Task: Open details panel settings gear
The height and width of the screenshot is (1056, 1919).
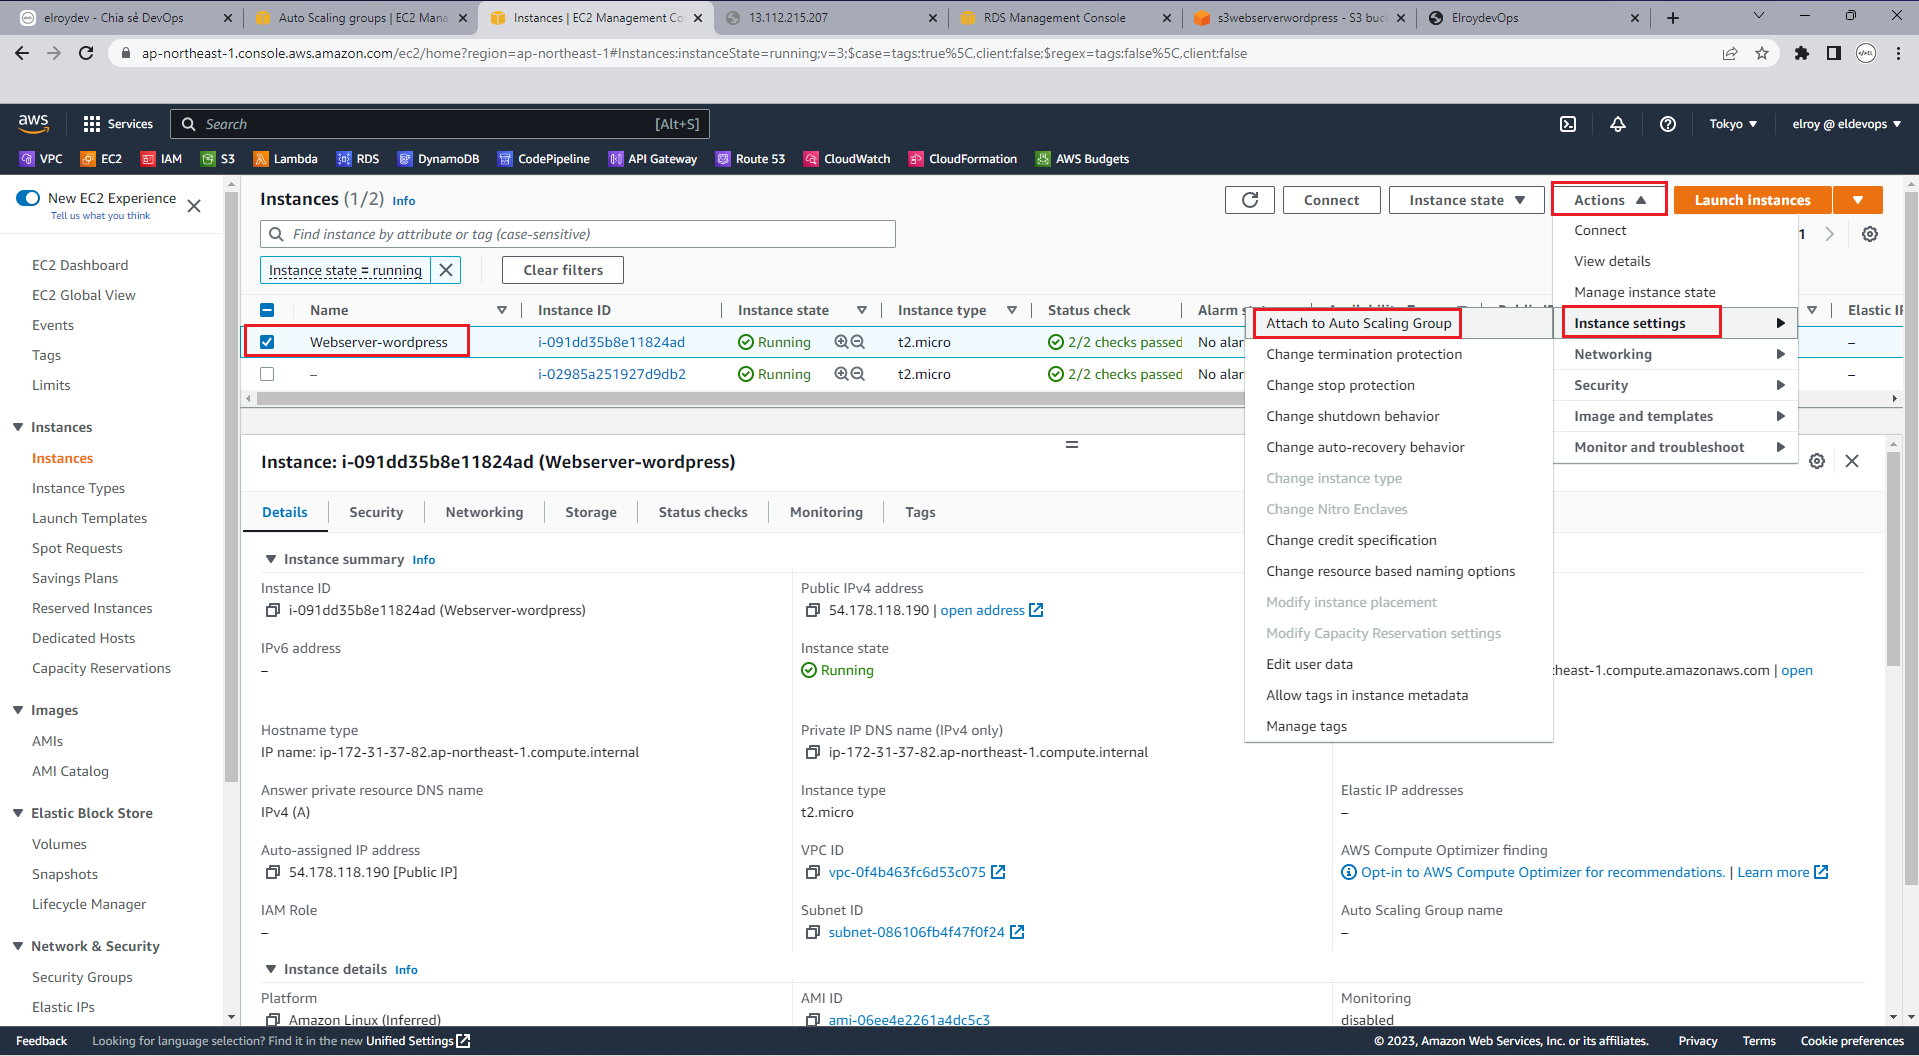Action: (1817, 461)
